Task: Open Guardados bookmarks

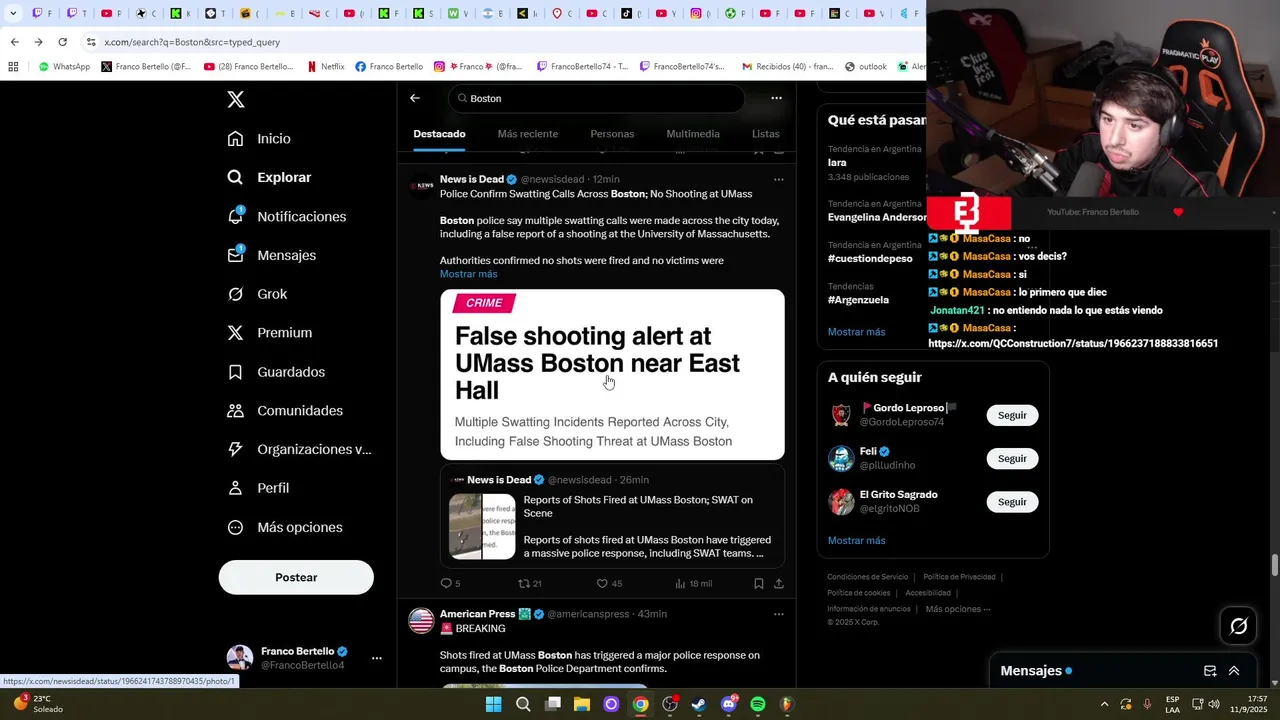Action: pos(276,372)
